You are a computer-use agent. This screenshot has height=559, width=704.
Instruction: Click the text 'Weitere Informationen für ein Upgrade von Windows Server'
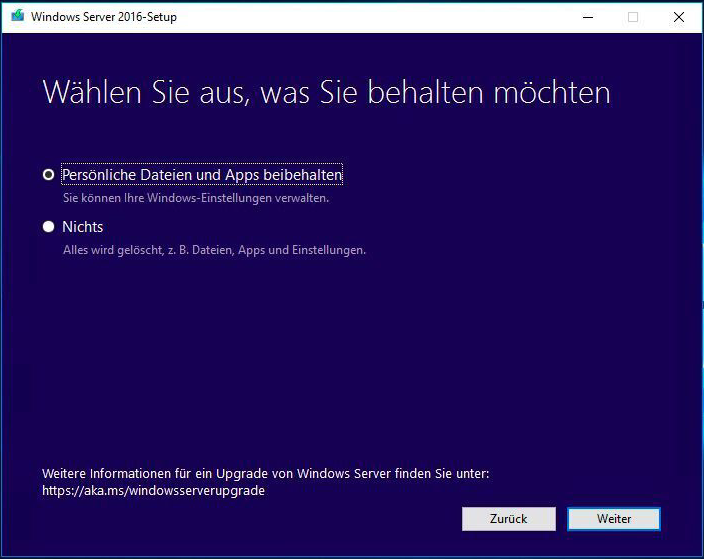click(217, 474)
